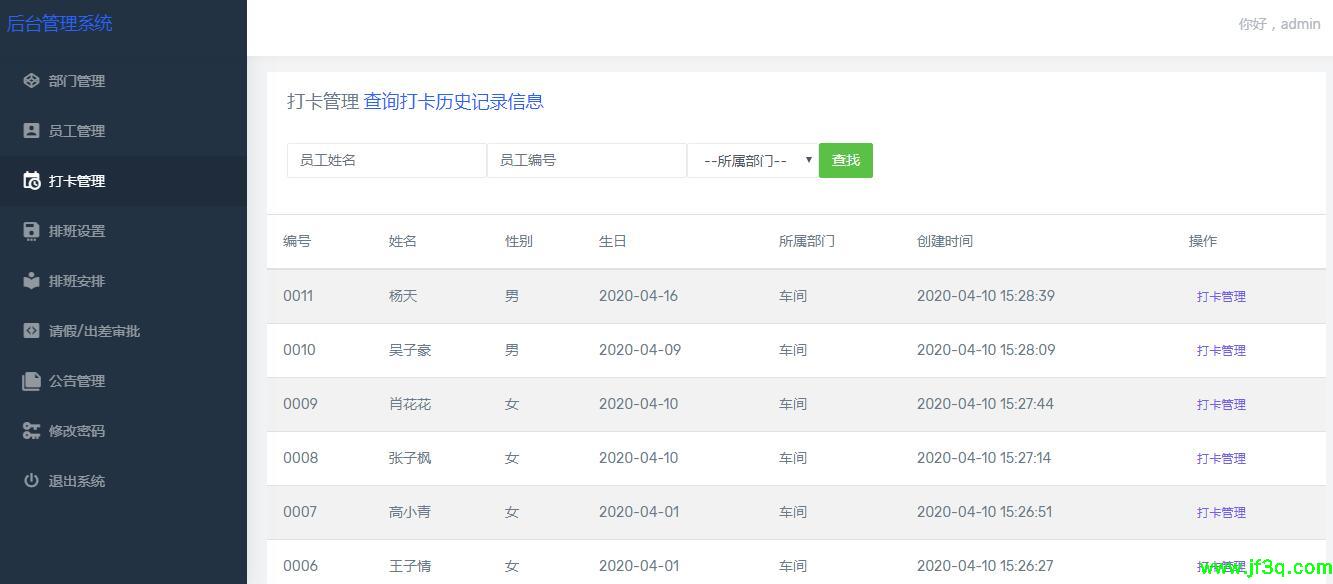
Task: Click the 修改密码 key icon
Action: click(x=31, y=431)
